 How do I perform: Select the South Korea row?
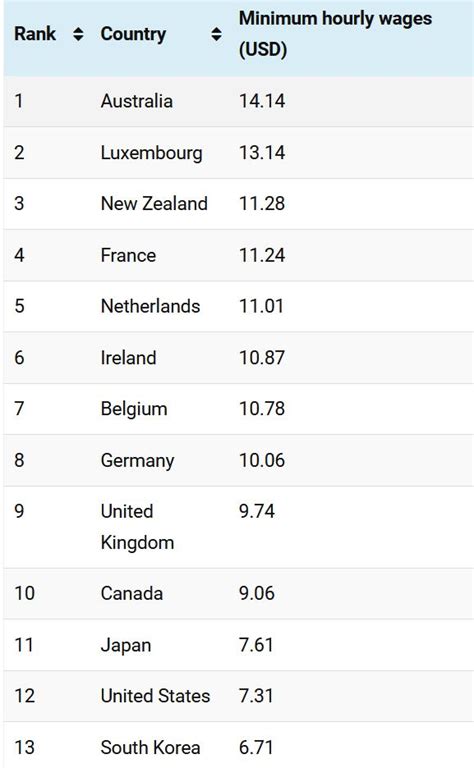(x=238, y=745)
